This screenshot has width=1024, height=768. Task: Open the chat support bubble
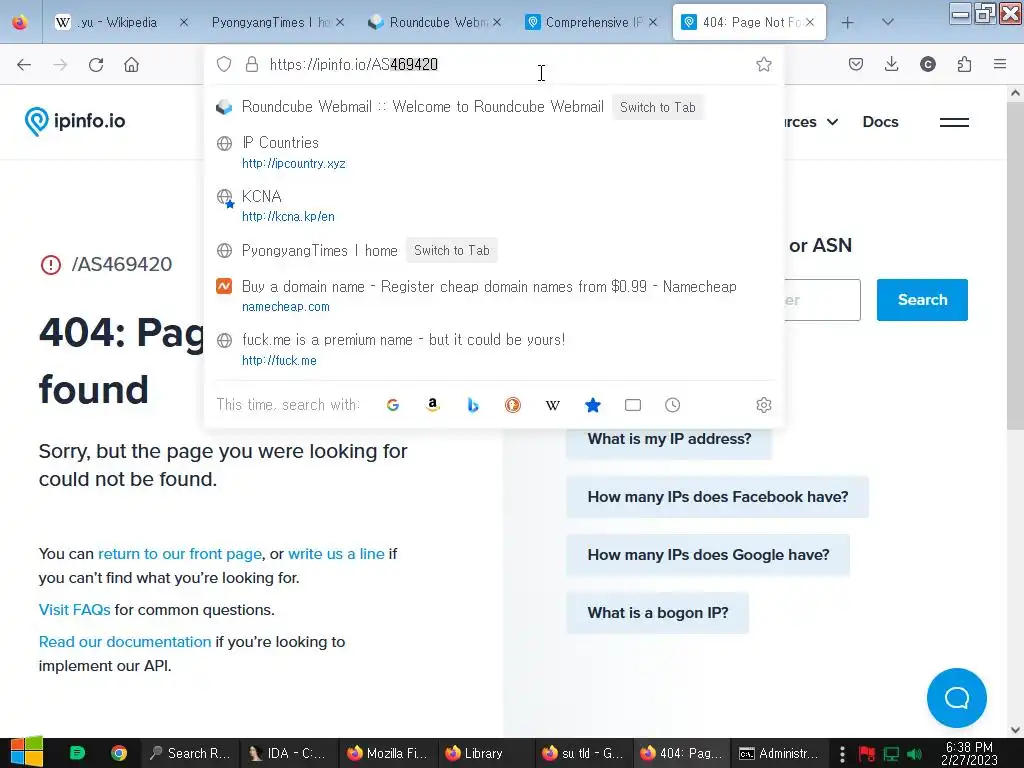pyautogui.click(x=957, y=697)
